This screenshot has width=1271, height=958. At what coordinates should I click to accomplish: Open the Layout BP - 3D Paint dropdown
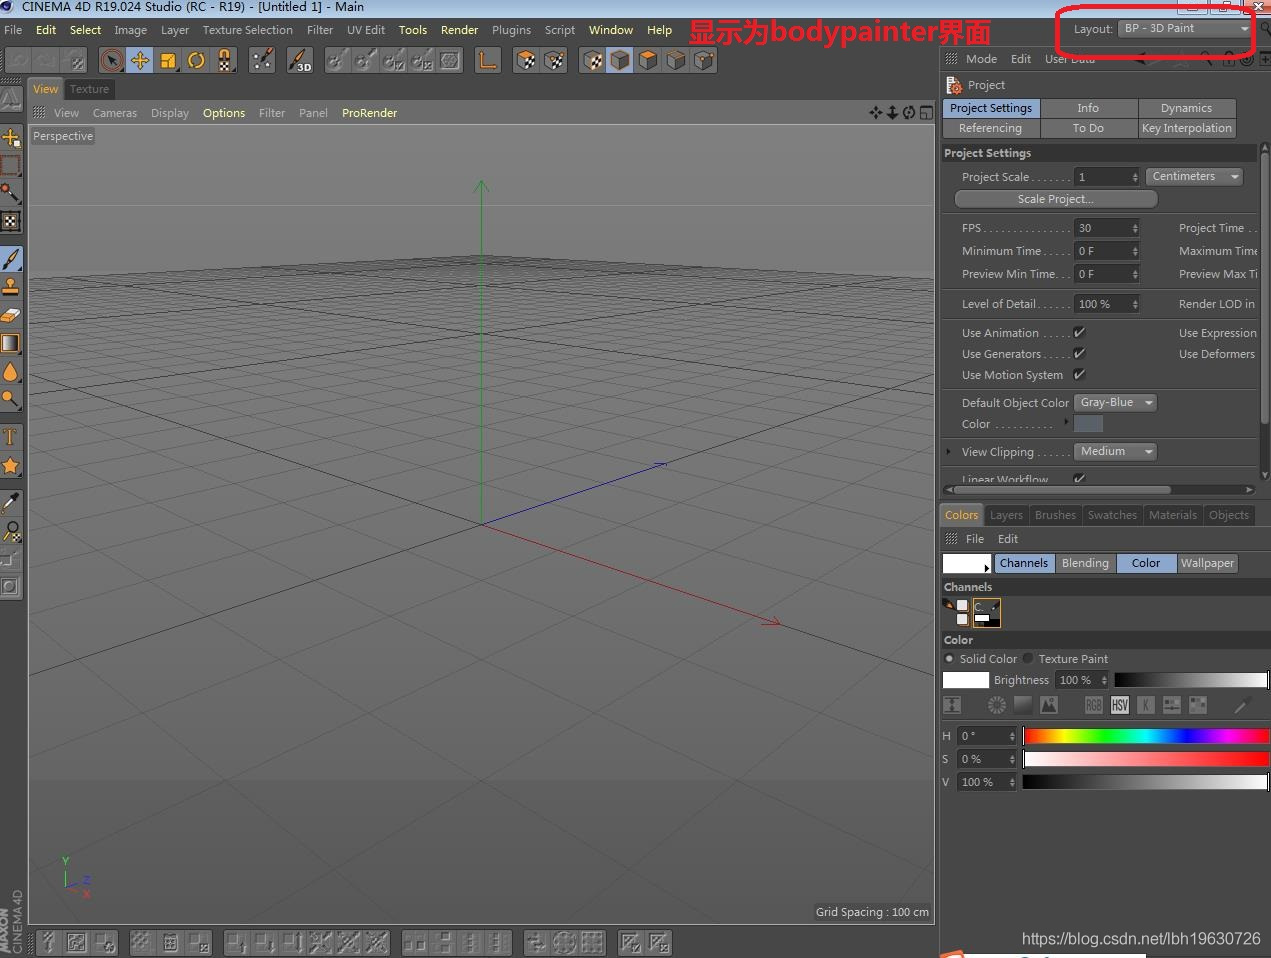1185,29
